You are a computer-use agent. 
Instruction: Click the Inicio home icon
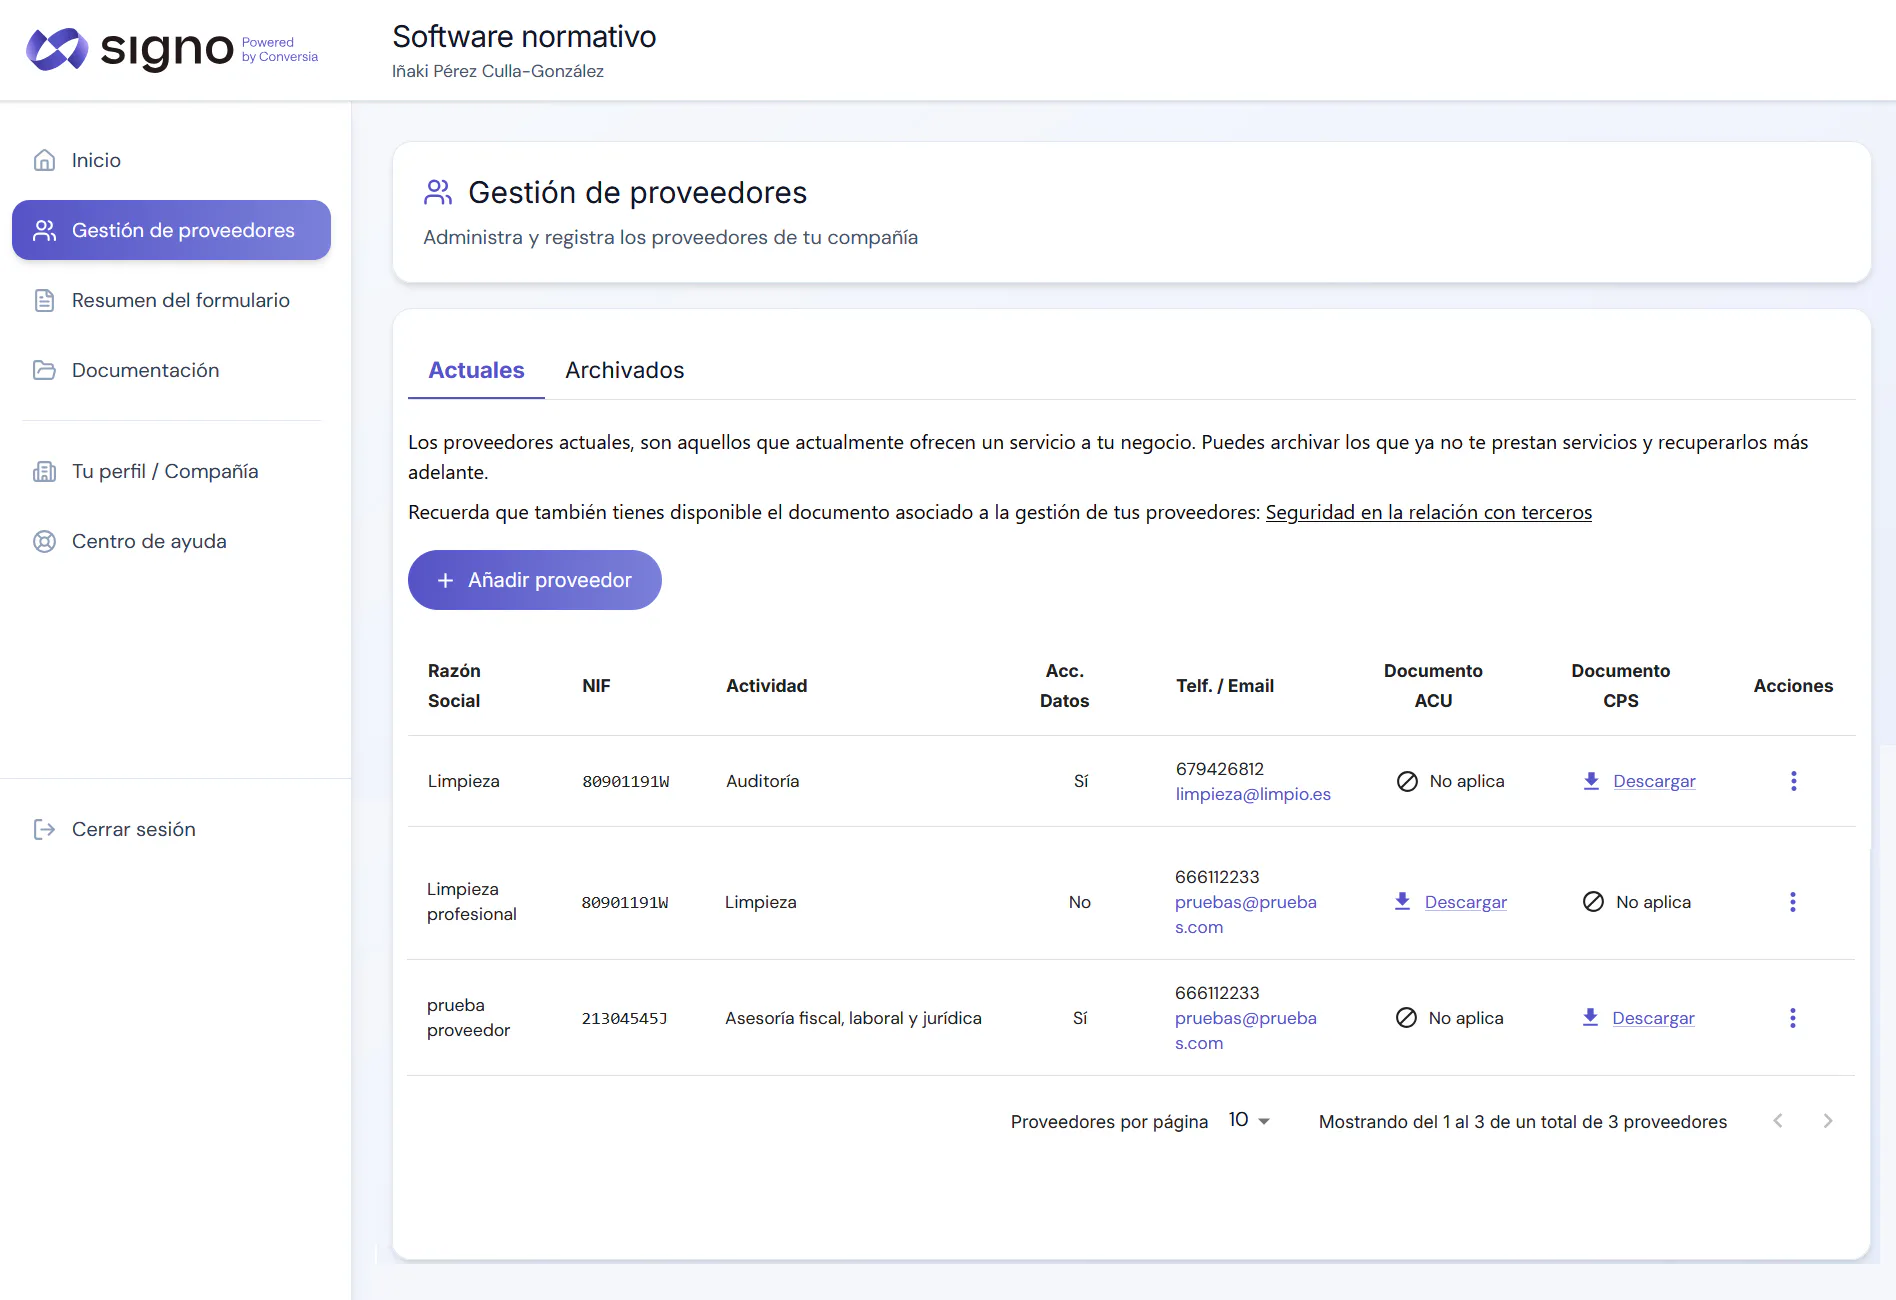44,160
